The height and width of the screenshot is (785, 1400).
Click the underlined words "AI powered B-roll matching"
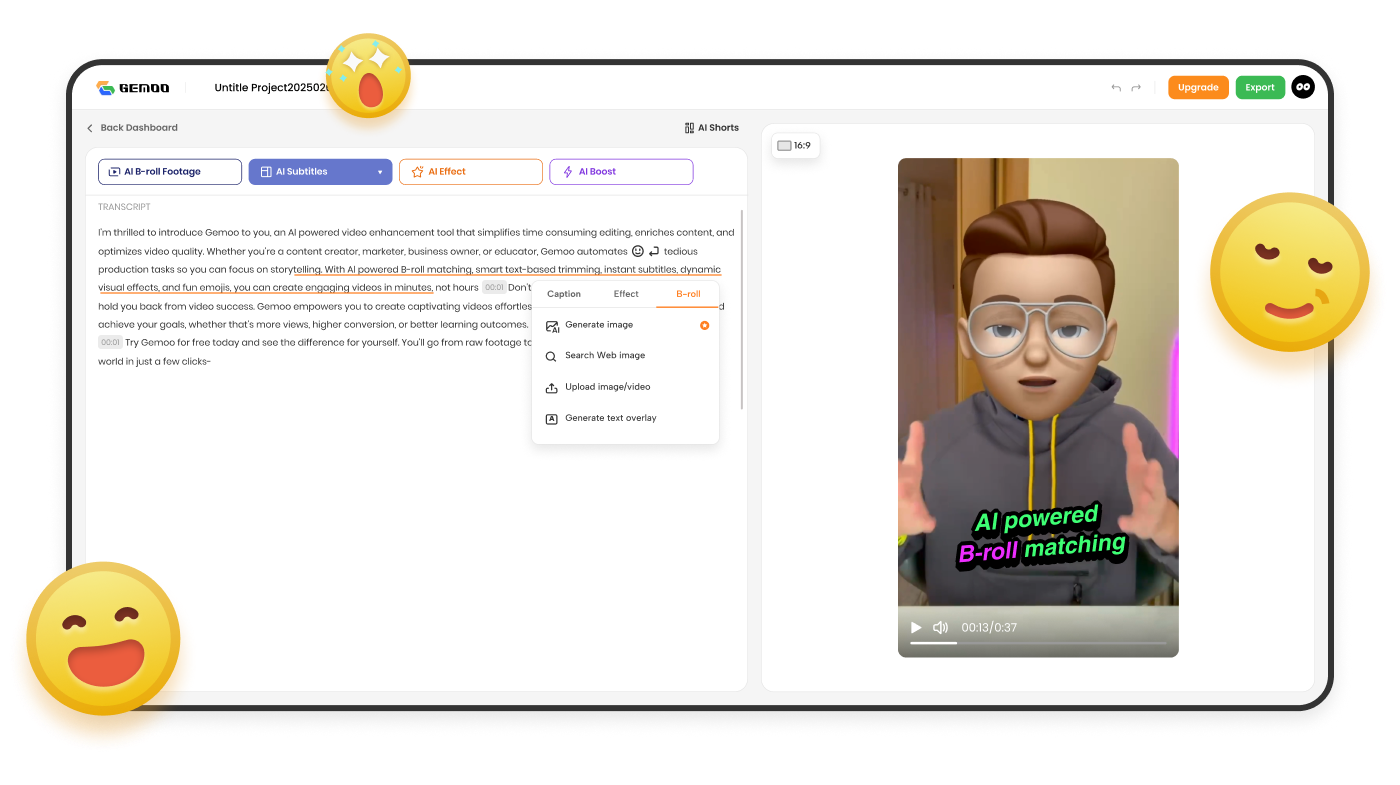click(409, 270)
